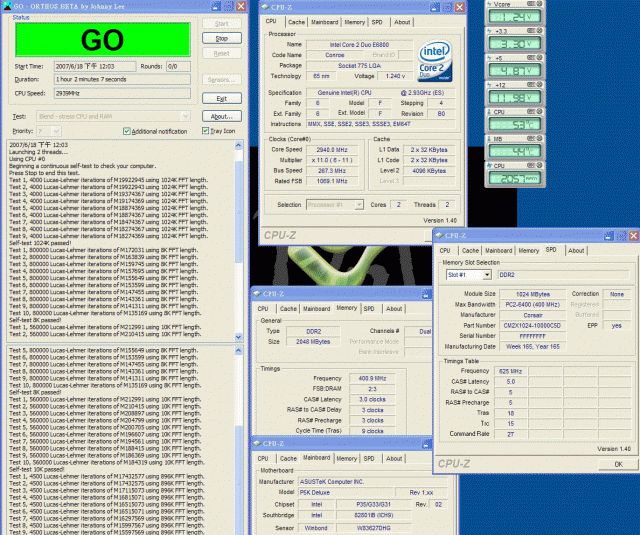Click OK in the SPD CPU-Z window
The height and width of the screenshot is (535, 640).
click(x=618, y=464)
